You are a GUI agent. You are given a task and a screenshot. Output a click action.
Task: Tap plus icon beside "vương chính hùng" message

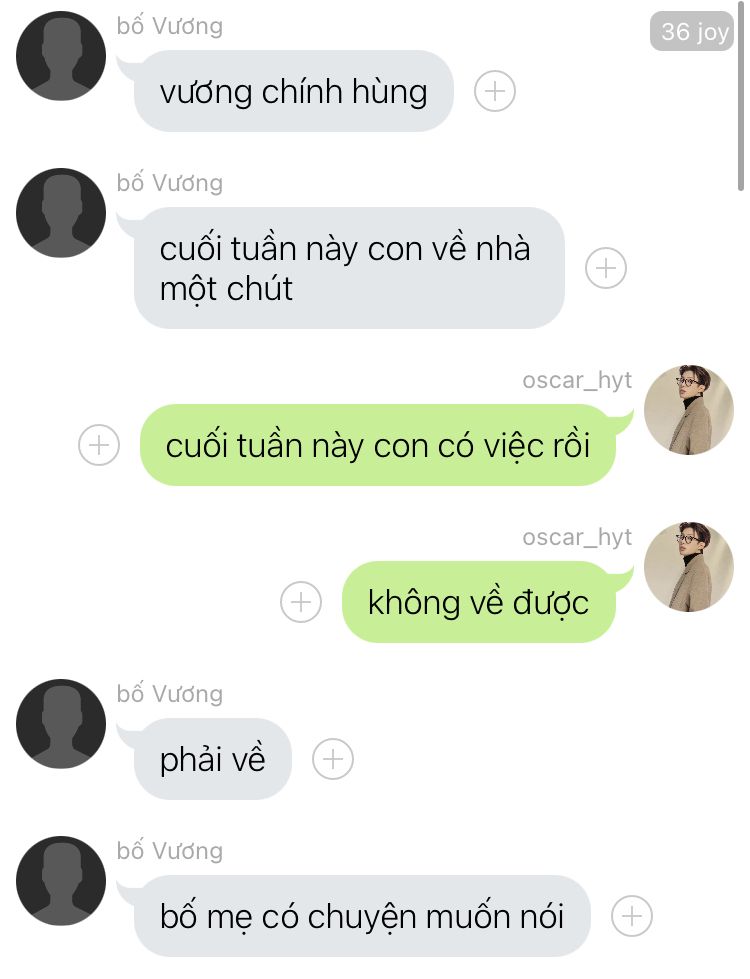pyautogui.click(x=495, y=91)
